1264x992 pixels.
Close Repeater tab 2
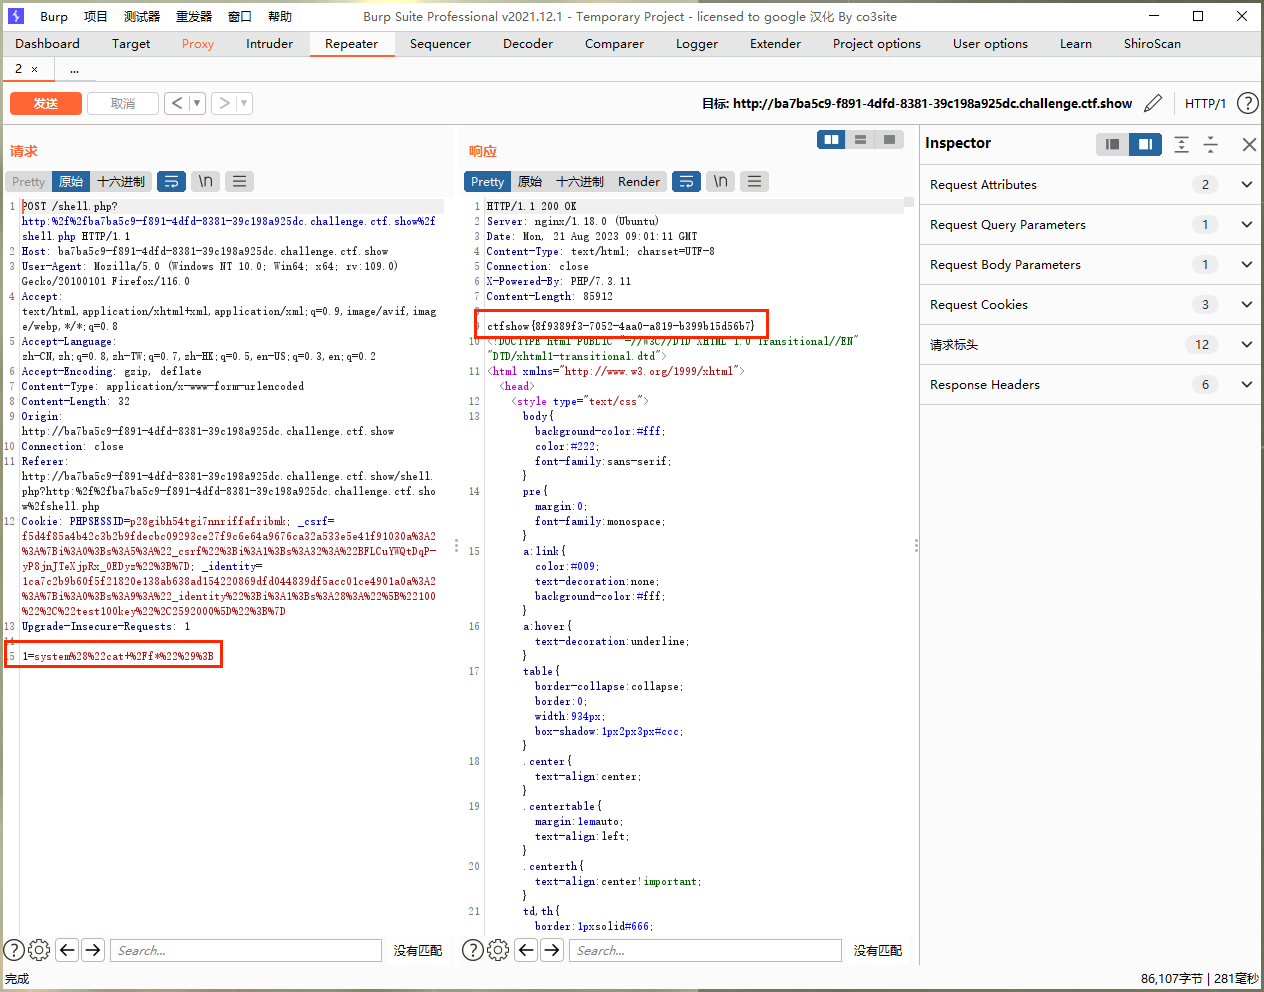coord(35,69)
